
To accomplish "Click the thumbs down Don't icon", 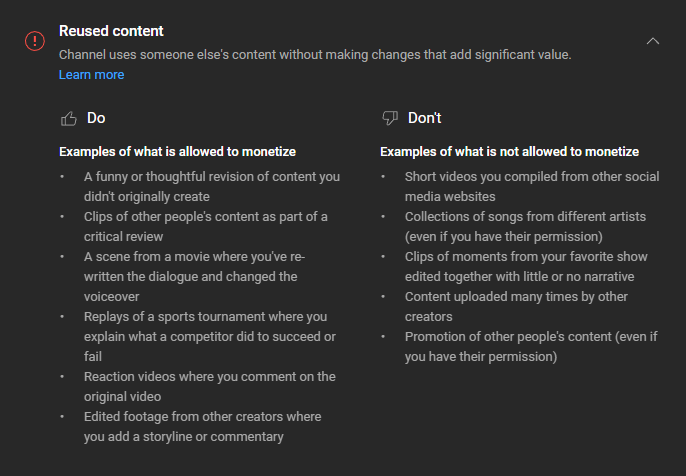I will point(390,118).
